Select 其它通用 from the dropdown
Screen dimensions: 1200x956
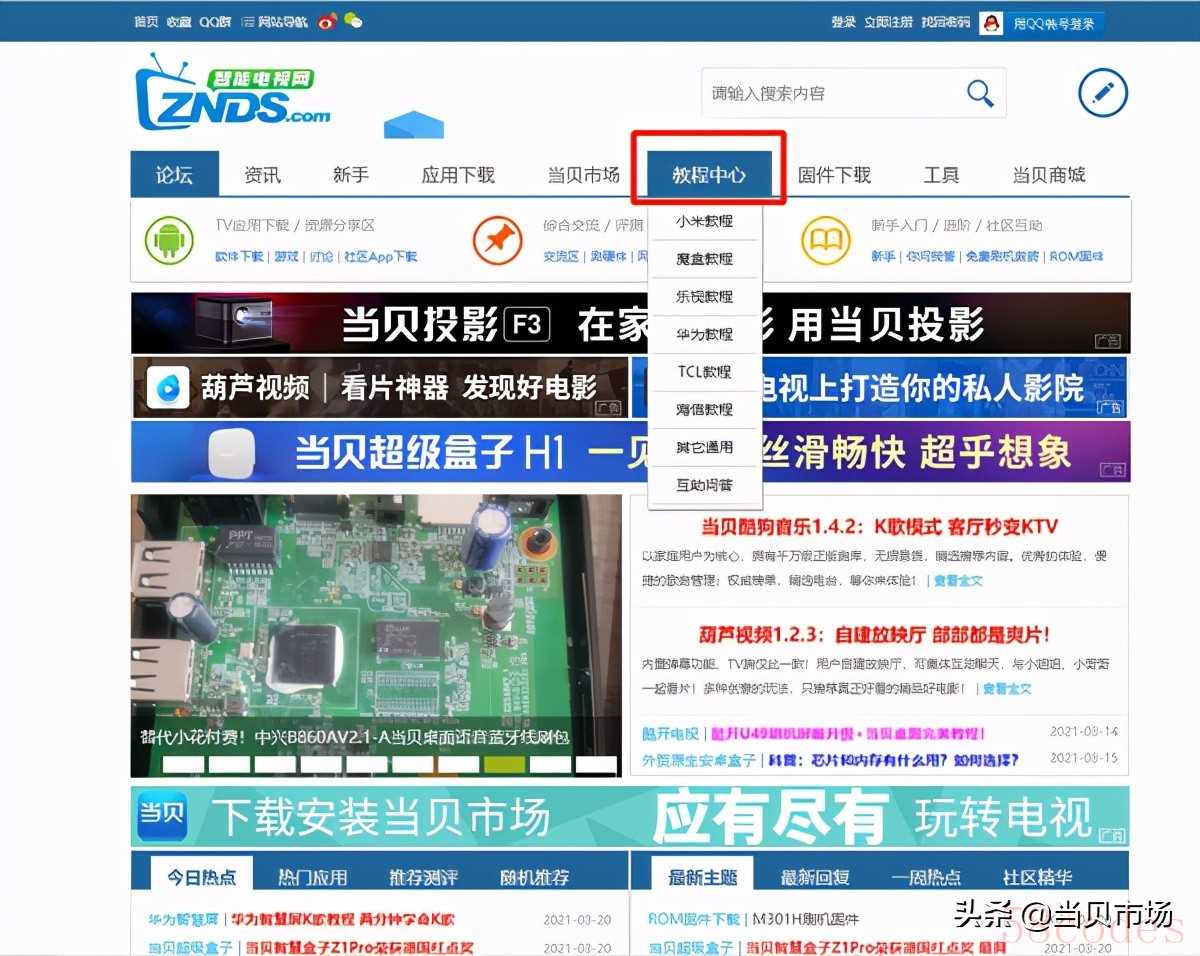tap(705, 447)
